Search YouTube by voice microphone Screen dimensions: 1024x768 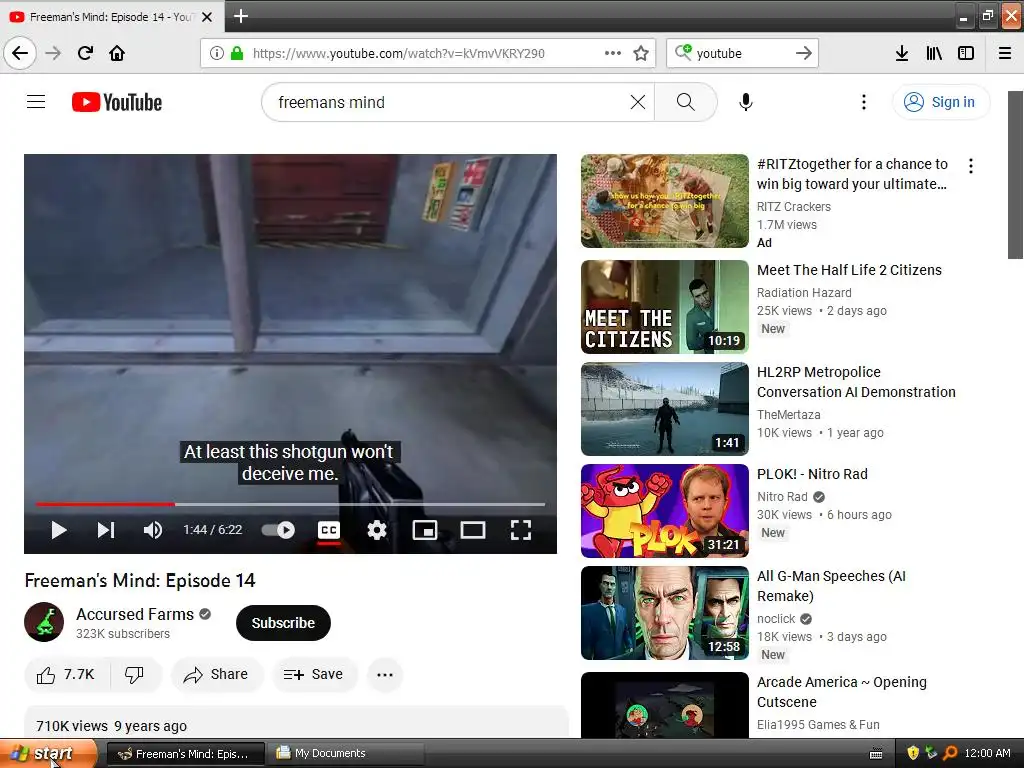(746, 102)
